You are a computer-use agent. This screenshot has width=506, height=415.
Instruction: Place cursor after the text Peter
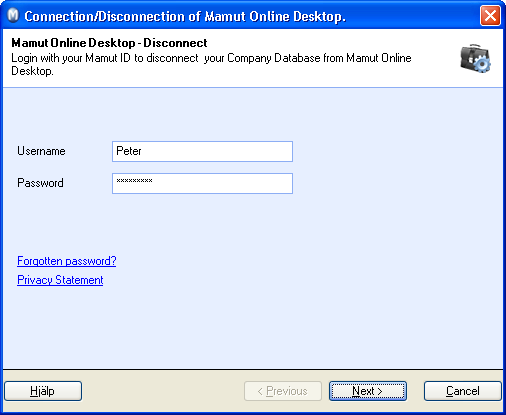[x=143, y=151]
